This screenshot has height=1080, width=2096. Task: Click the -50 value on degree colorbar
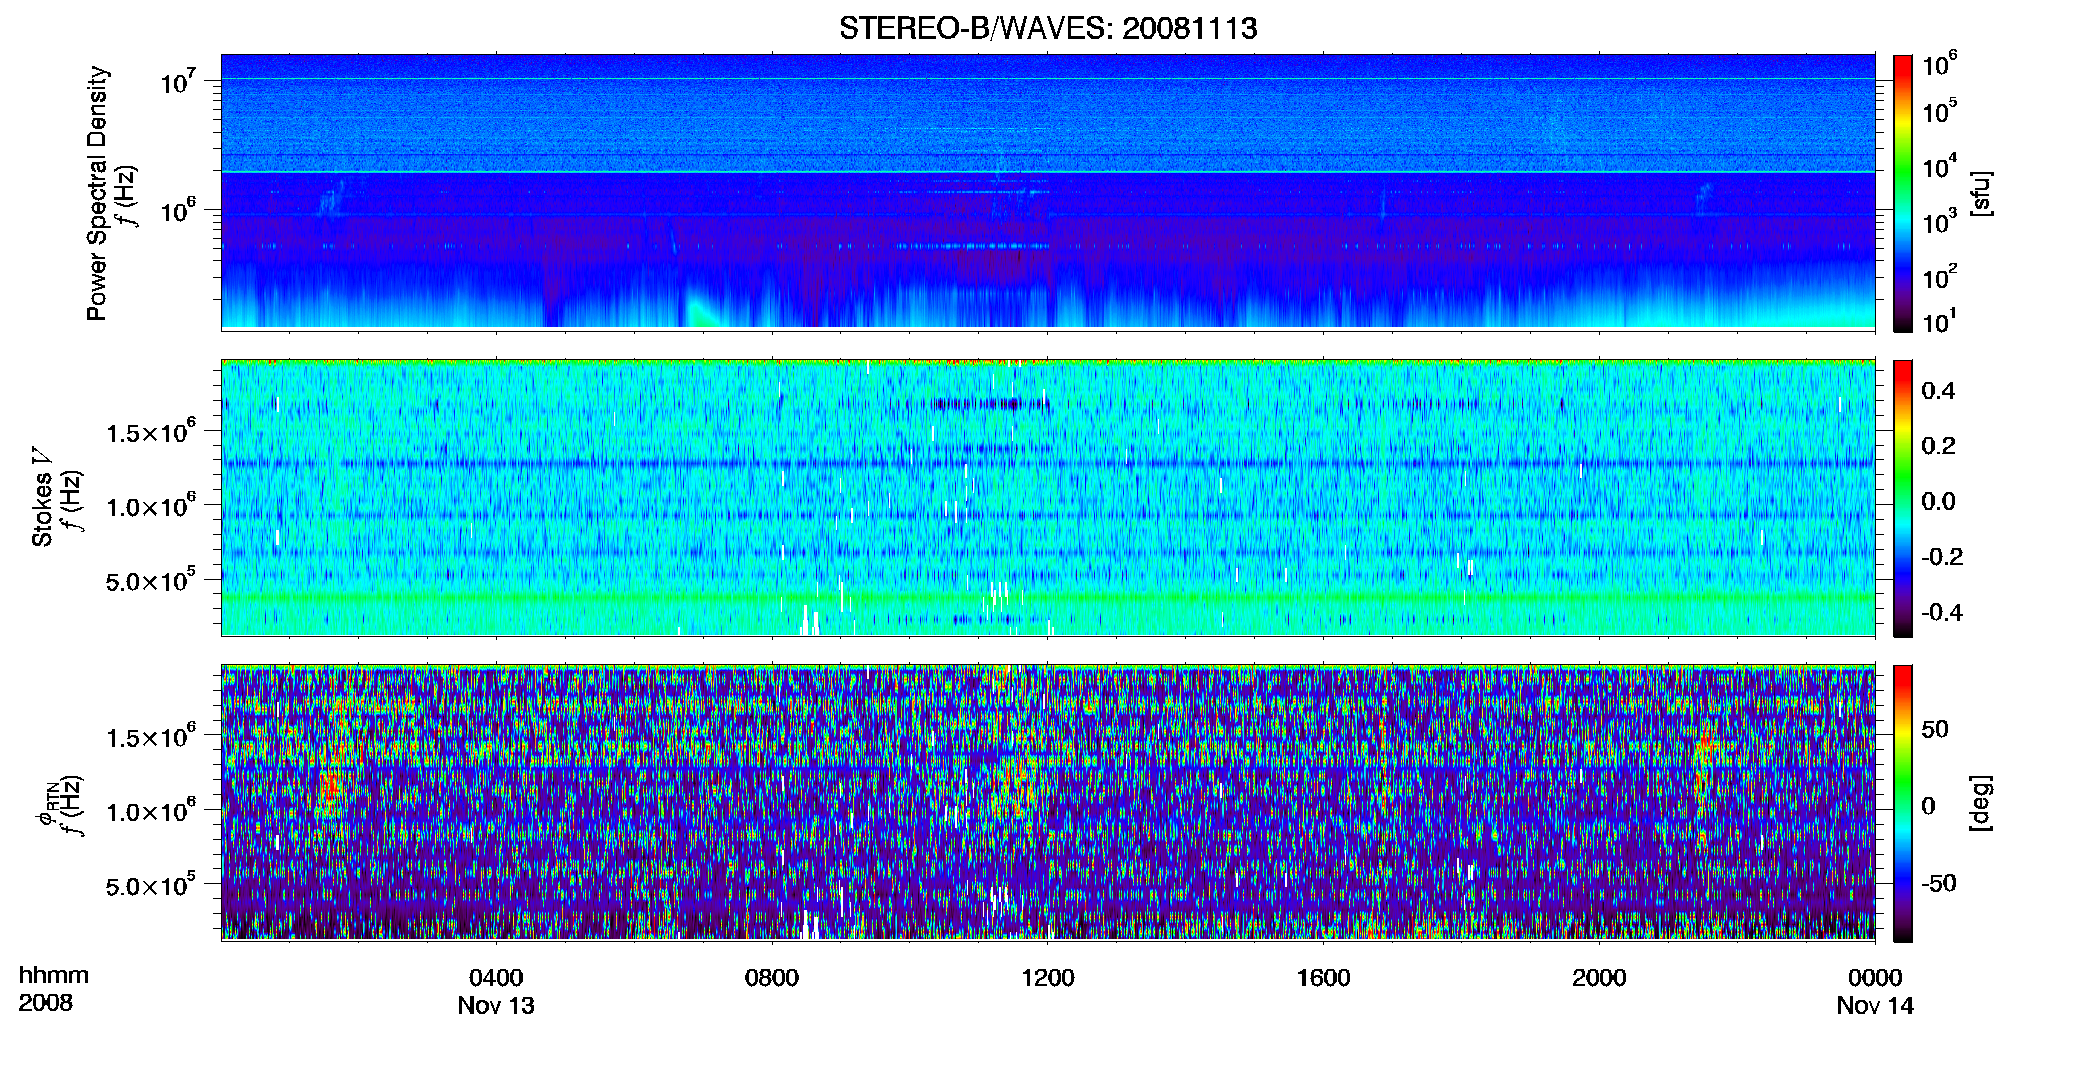tap(1938, 883)
